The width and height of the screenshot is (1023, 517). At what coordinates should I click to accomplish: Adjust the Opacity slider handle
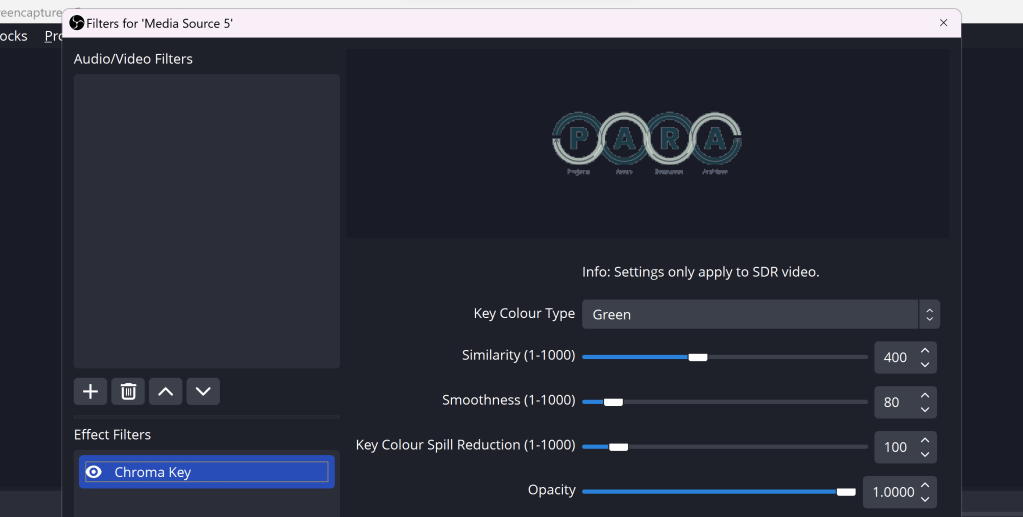pos(846,492)
